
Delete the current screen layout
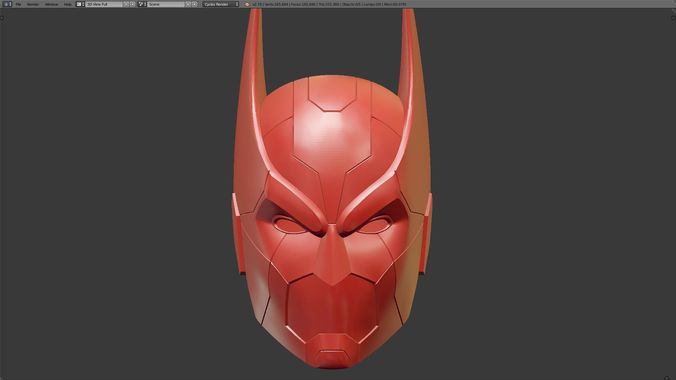coord(132,4)
